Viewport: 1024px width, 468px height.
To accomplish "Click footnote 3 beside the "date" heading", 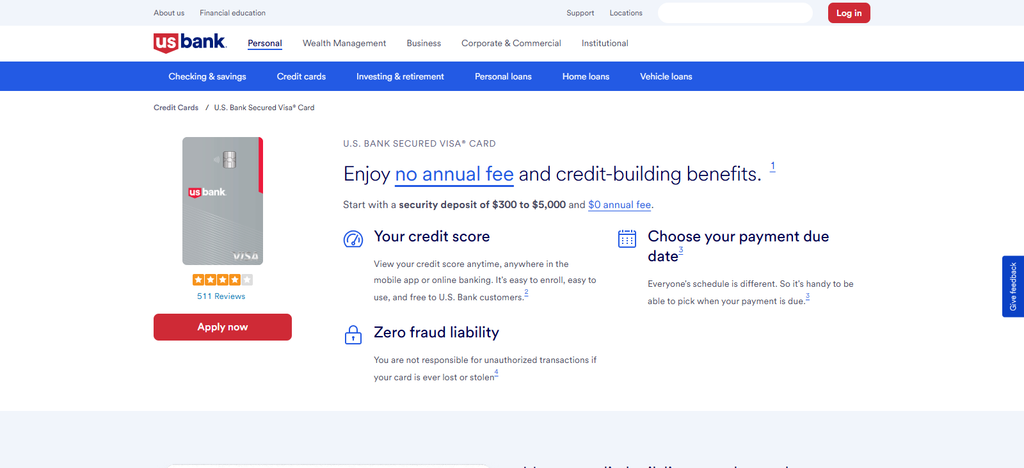I will (x=680, y=251).
